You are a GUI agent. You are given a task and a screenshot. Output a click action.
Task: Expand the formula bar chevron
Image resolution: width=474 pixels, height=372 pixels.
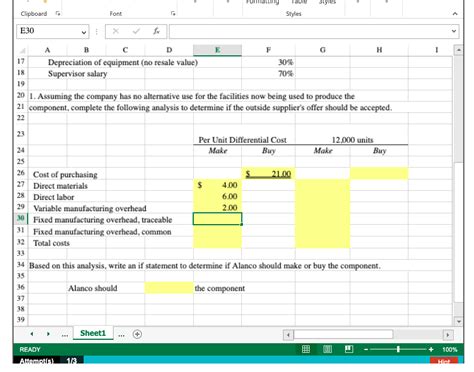click(454, 31)
